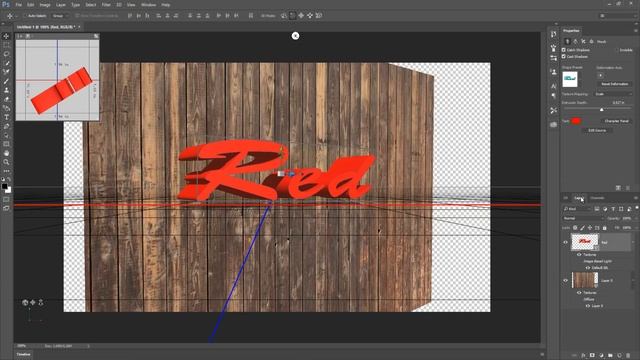Image resolution: width=640 pixels, height=360 pixels.
Task: Click the Lock all padlock icon
Action: coord(604,228)
